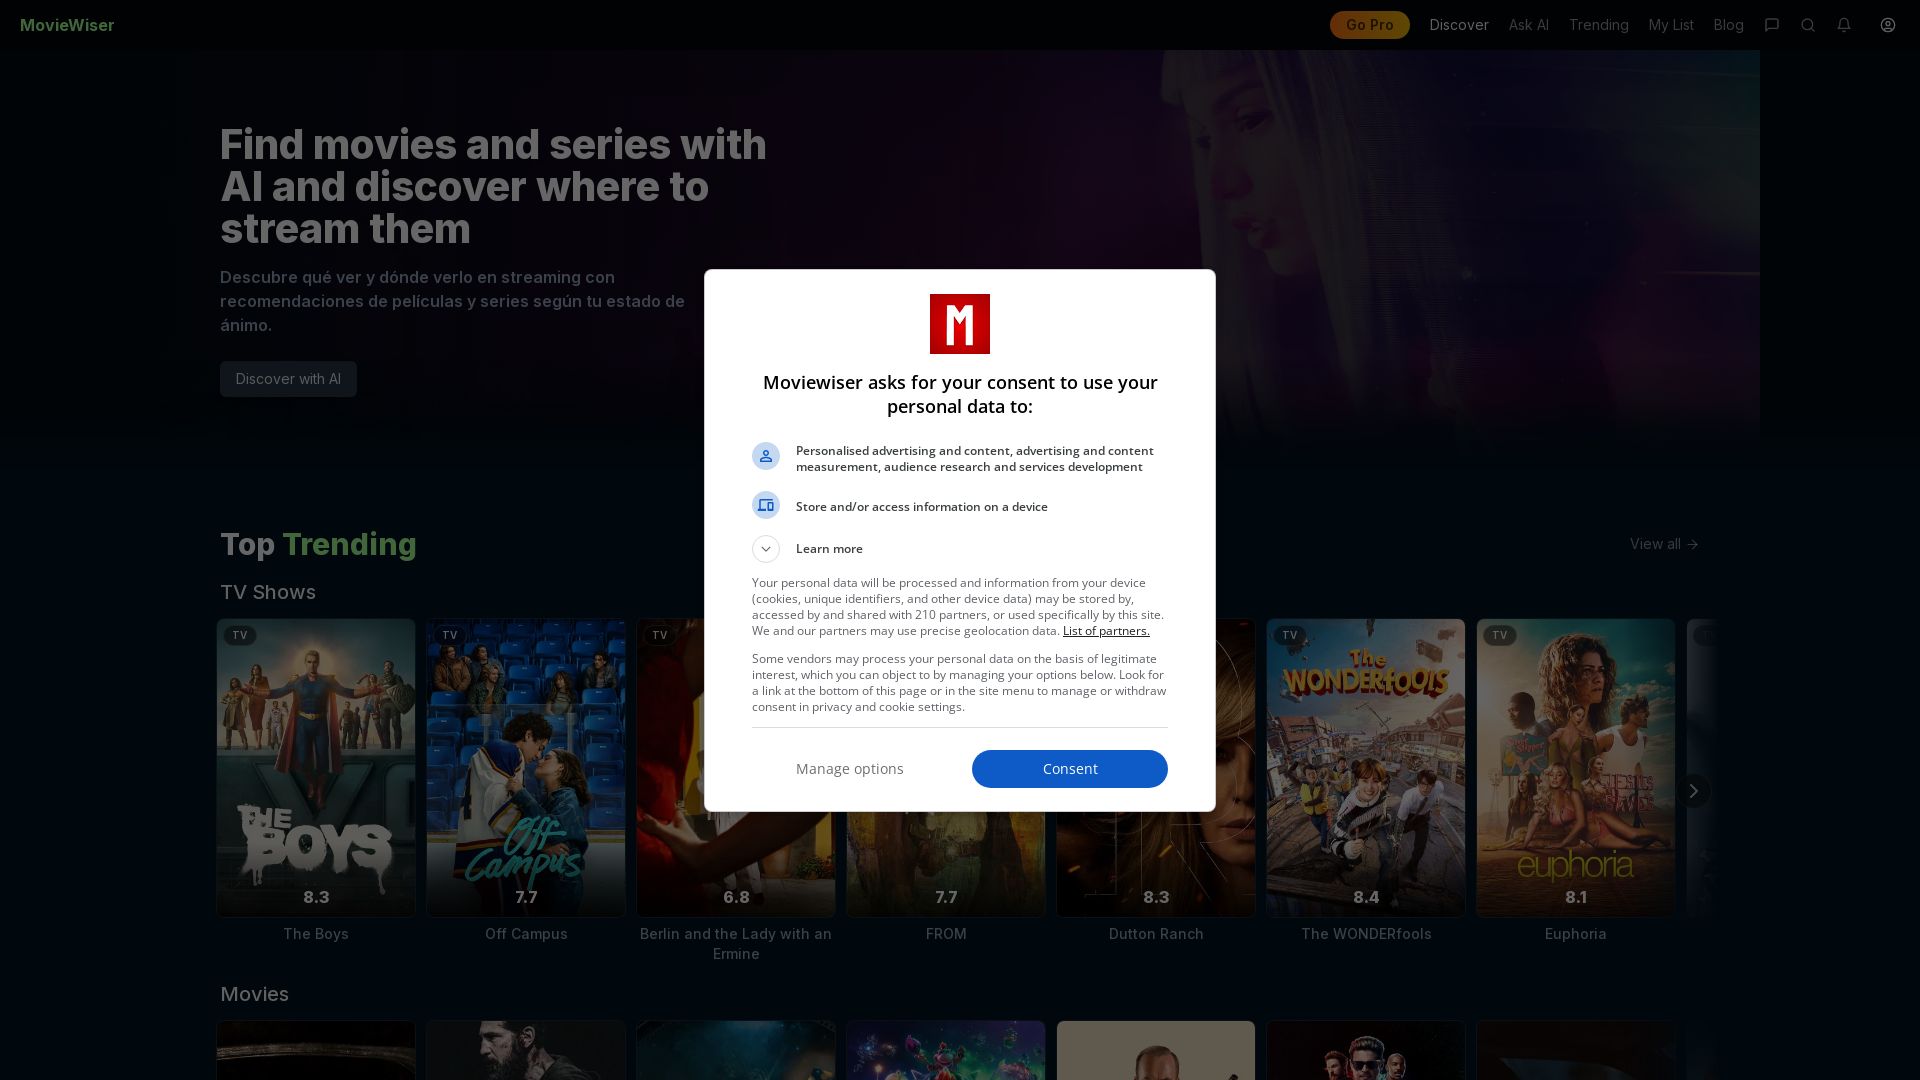1920x1080 pixels.
Task: Open the chat message icon in navbar
Action: point(1772,25)
